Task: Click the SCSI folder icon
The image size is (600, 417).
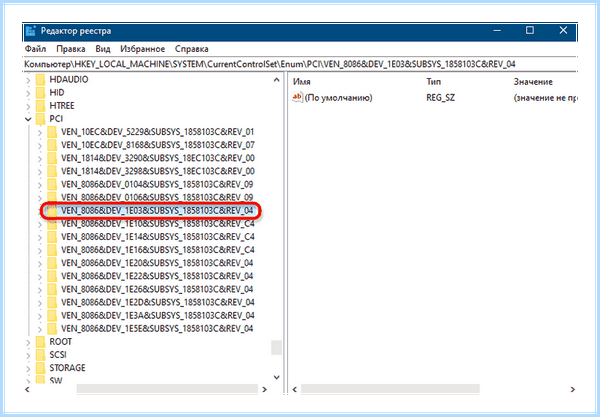Action: pyautogui.click(x=40, y=355)
